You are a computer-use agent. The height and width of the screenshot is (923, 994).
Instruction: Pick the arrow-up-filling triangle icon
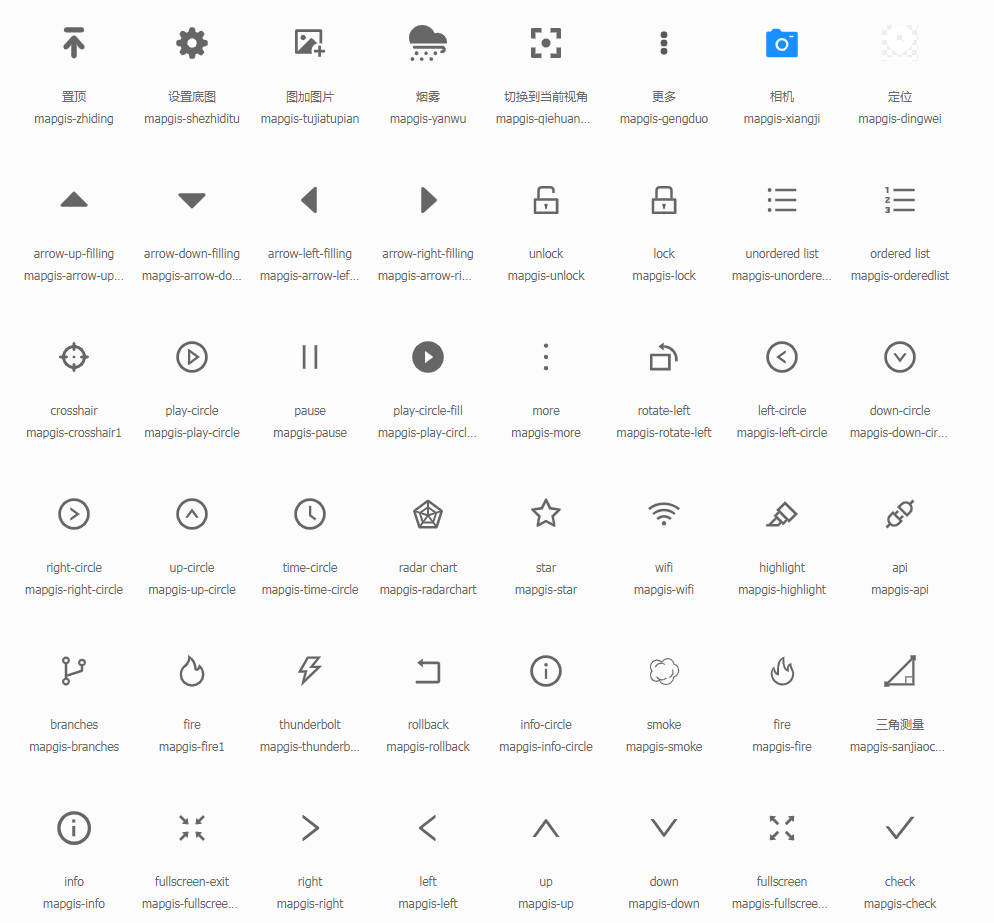click(74, 200)
